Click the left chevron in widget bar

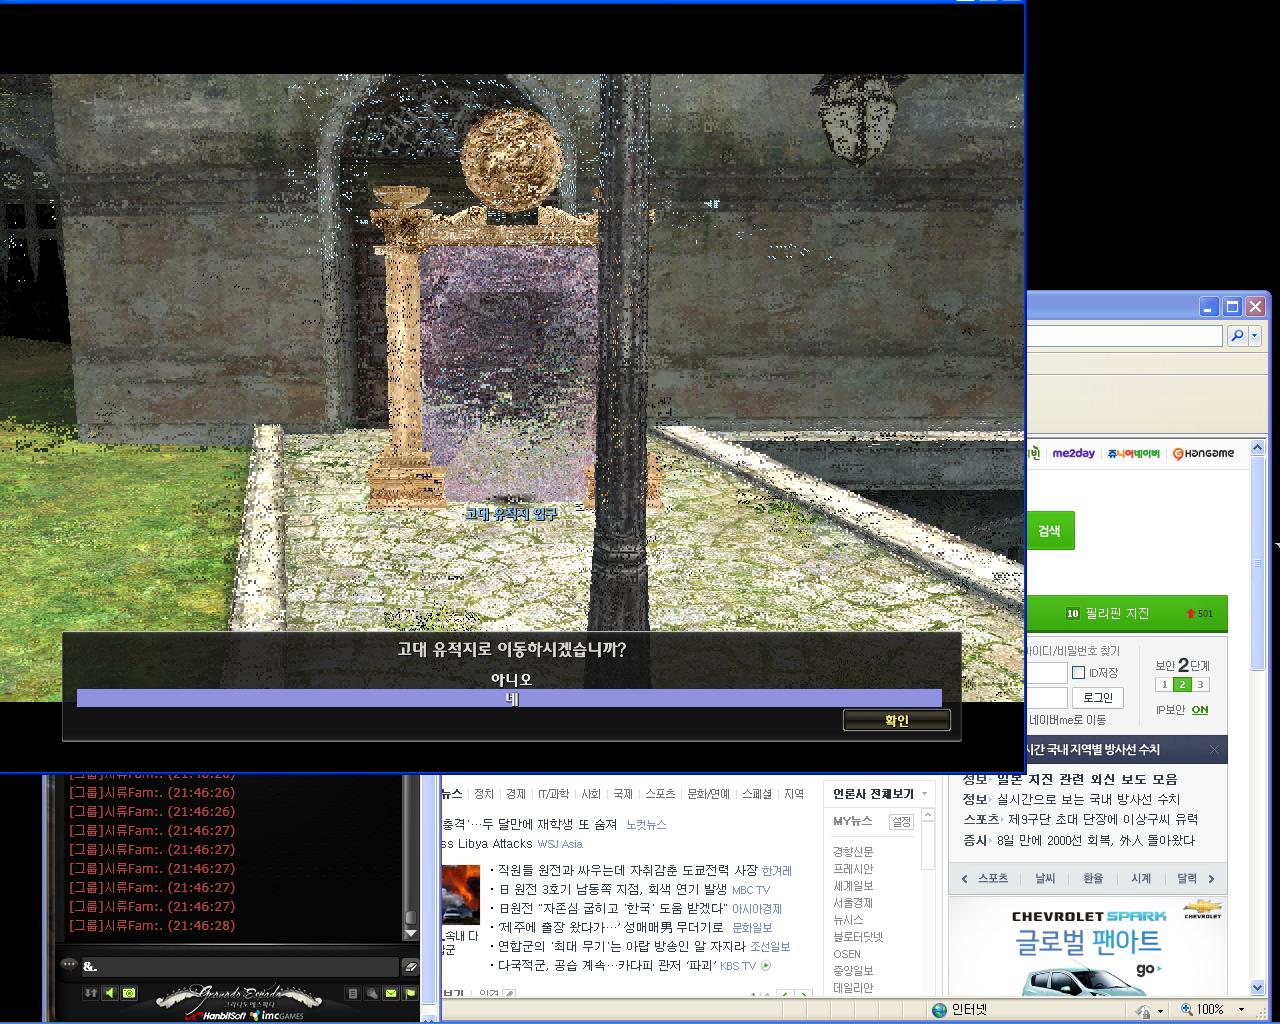click(x=964, y=879)
